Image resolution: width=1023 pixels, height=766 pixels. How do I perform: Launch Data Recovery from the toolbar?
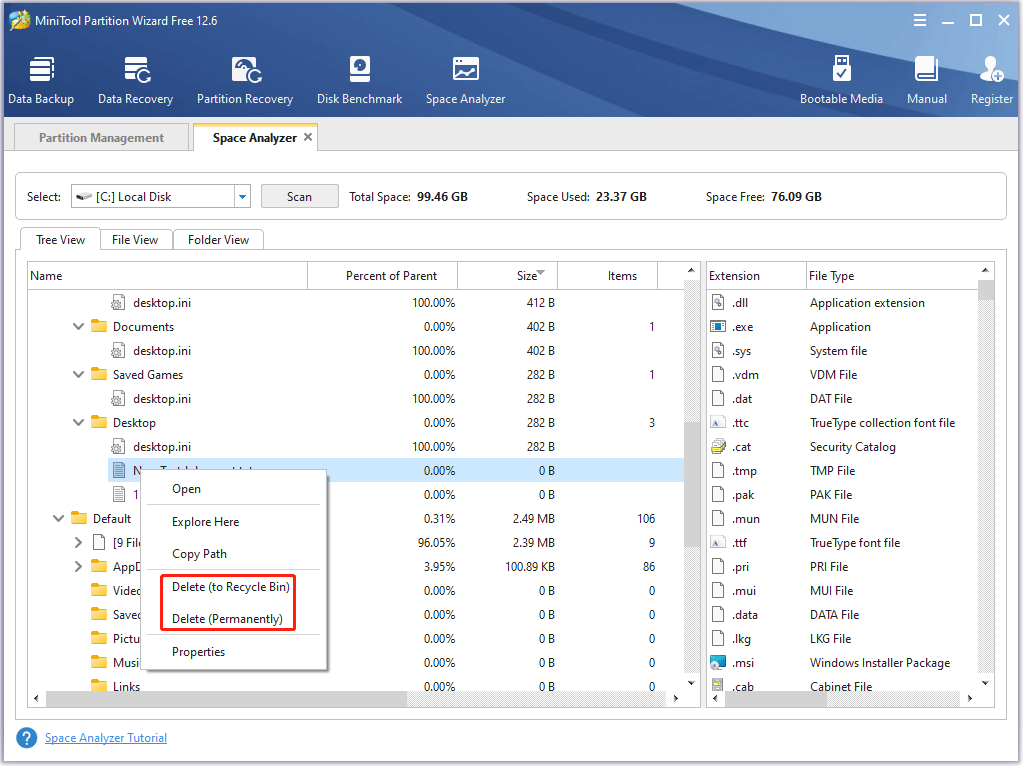coord(136,80)
